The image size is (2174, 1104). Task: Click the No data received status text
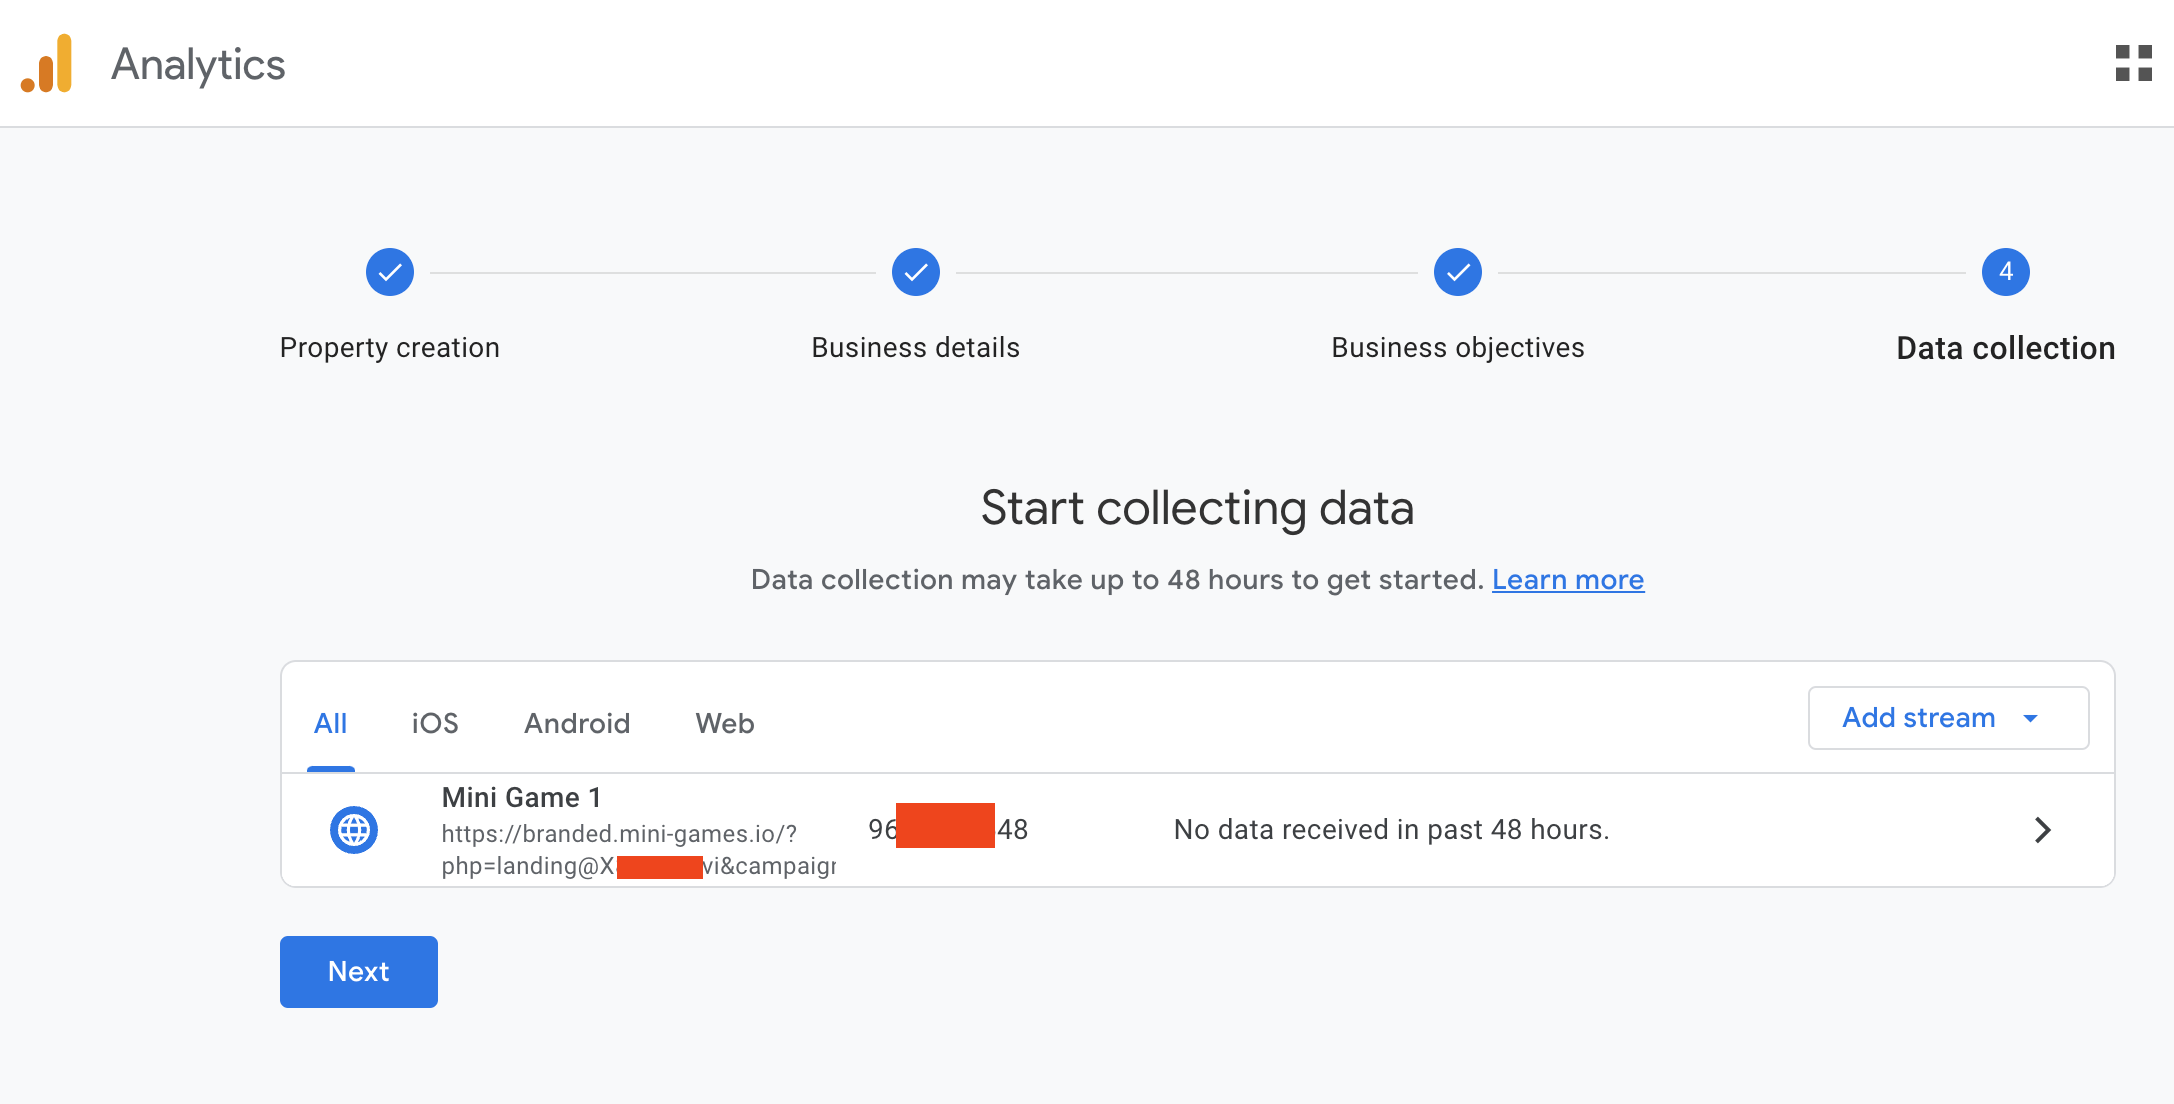1391,830
